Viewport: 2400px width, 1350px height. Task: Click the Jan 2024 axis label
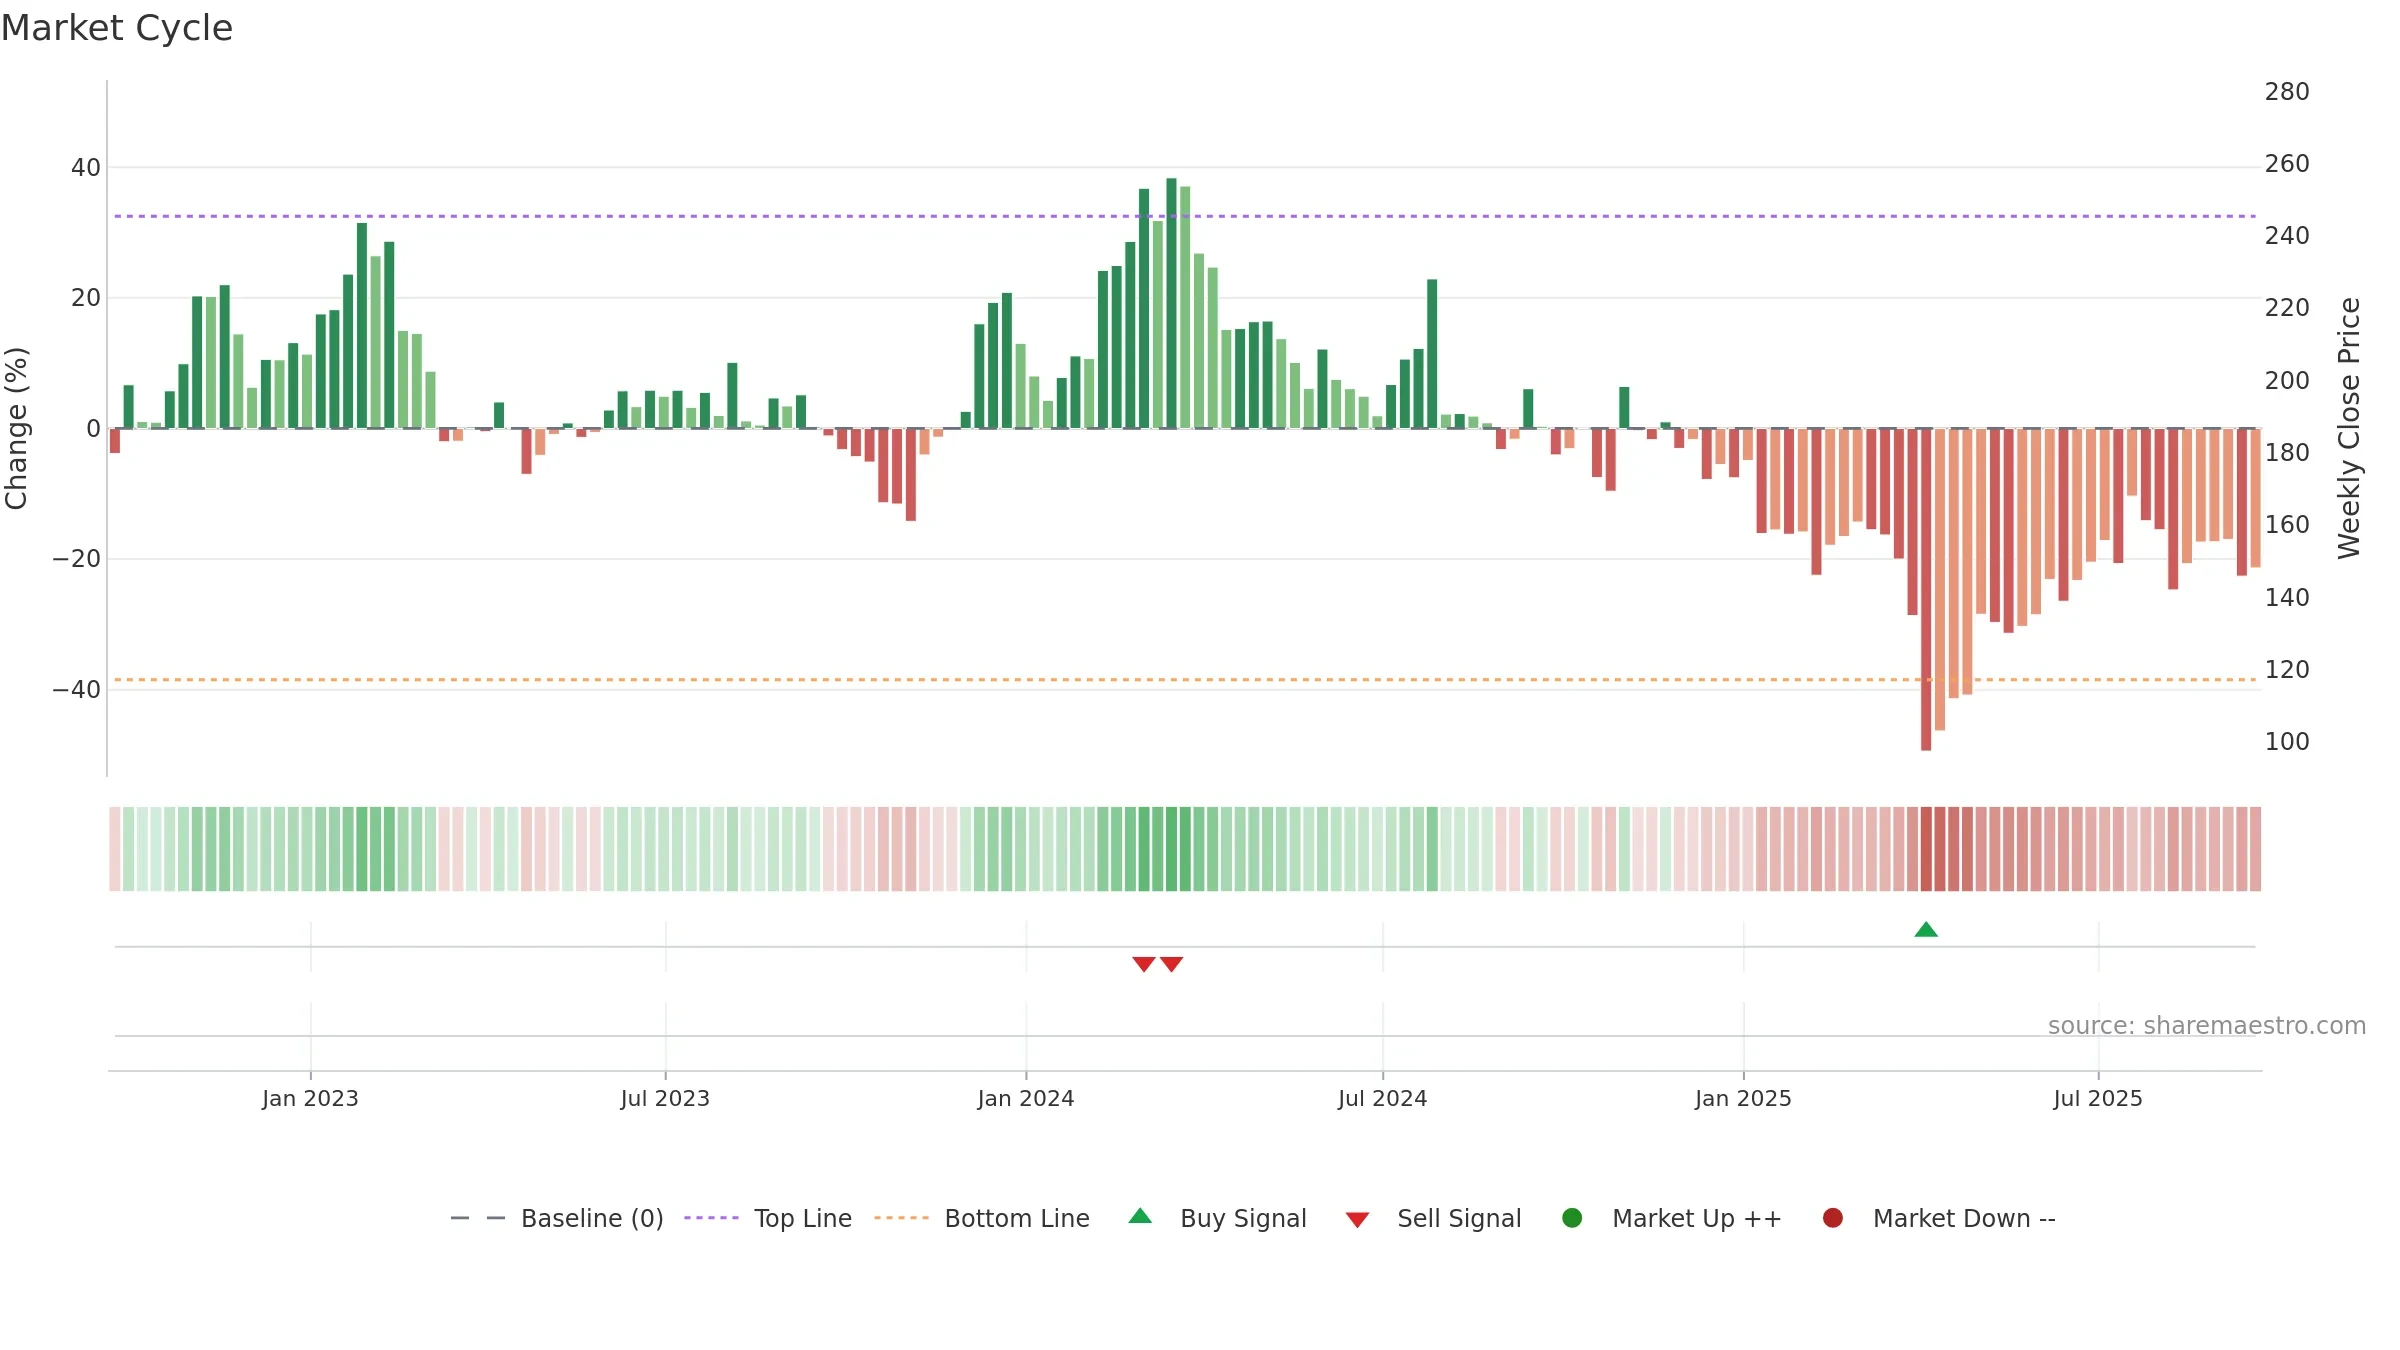(1026, 1098)
